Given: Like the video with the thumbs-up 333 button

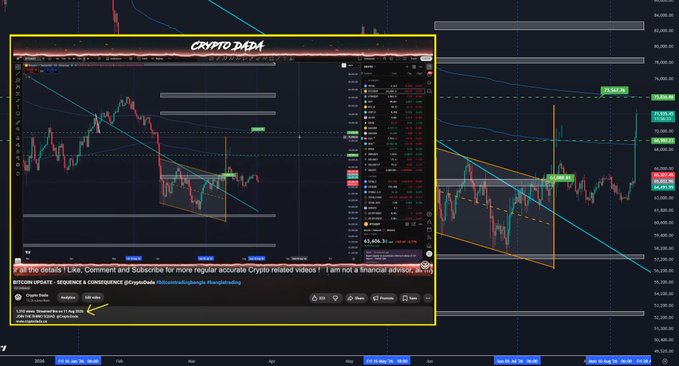Looking at the screenshot, I should click(318, 298).
